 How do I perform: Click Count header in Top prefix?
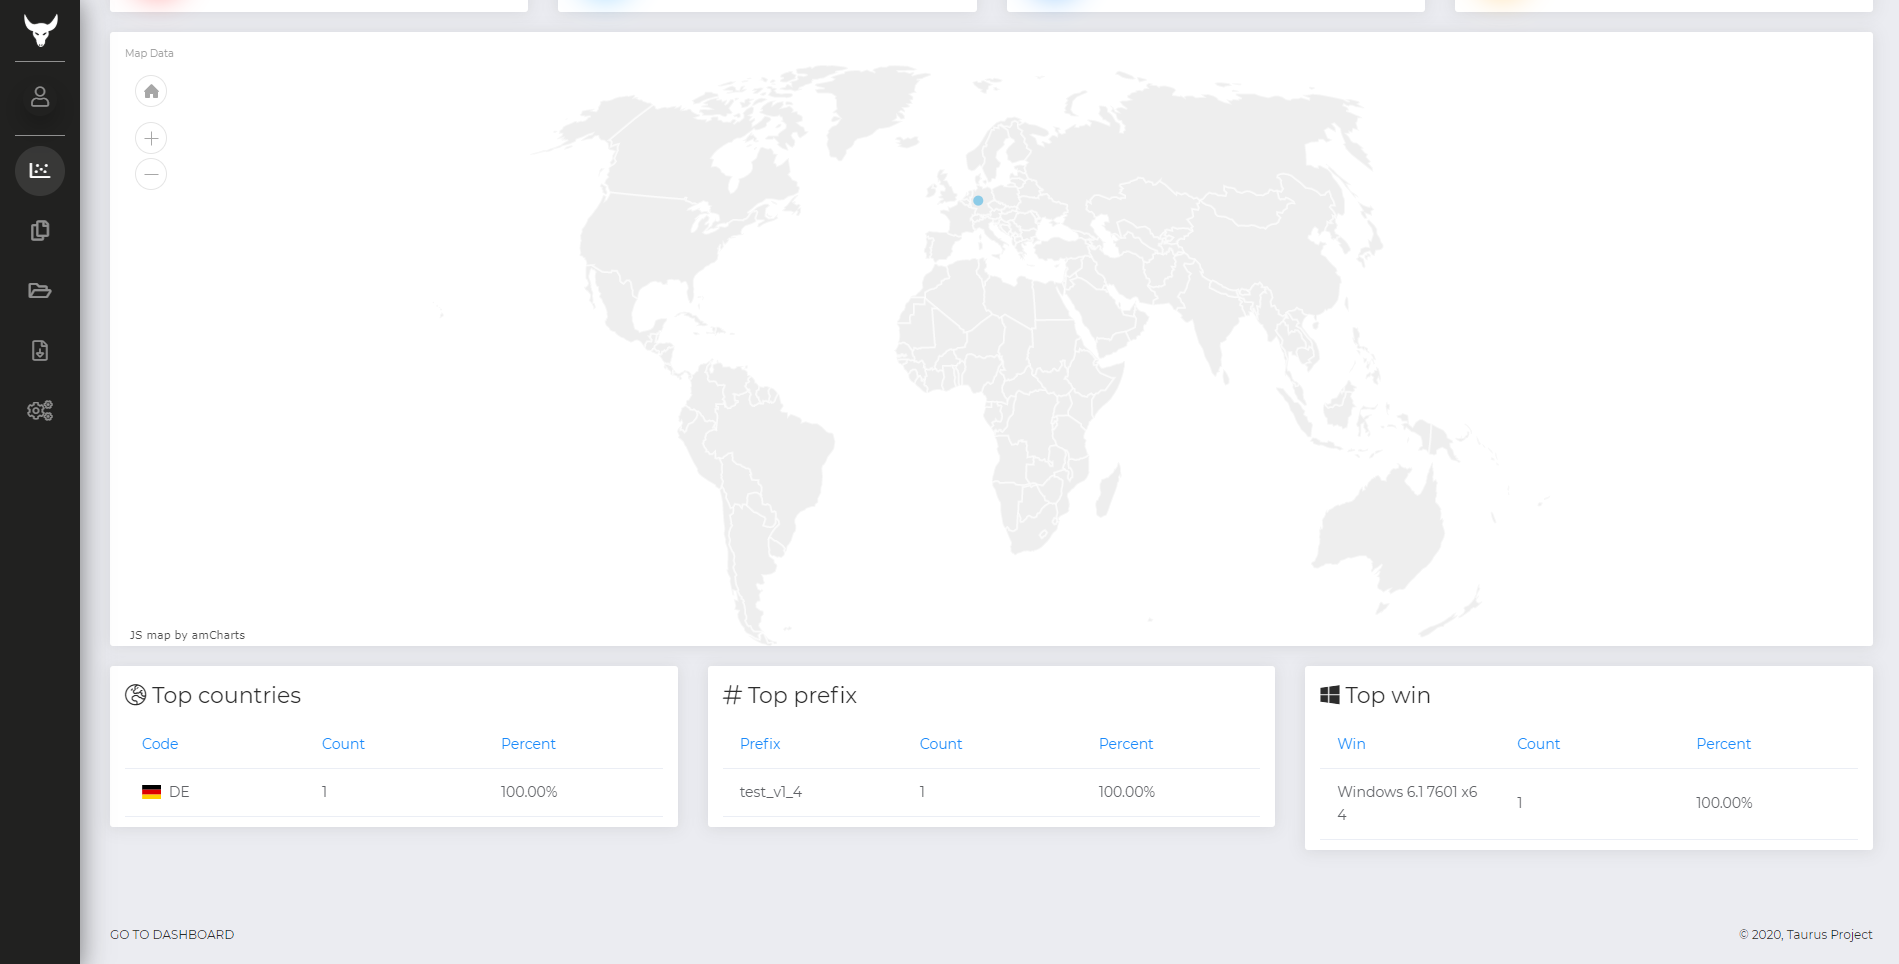941,744
